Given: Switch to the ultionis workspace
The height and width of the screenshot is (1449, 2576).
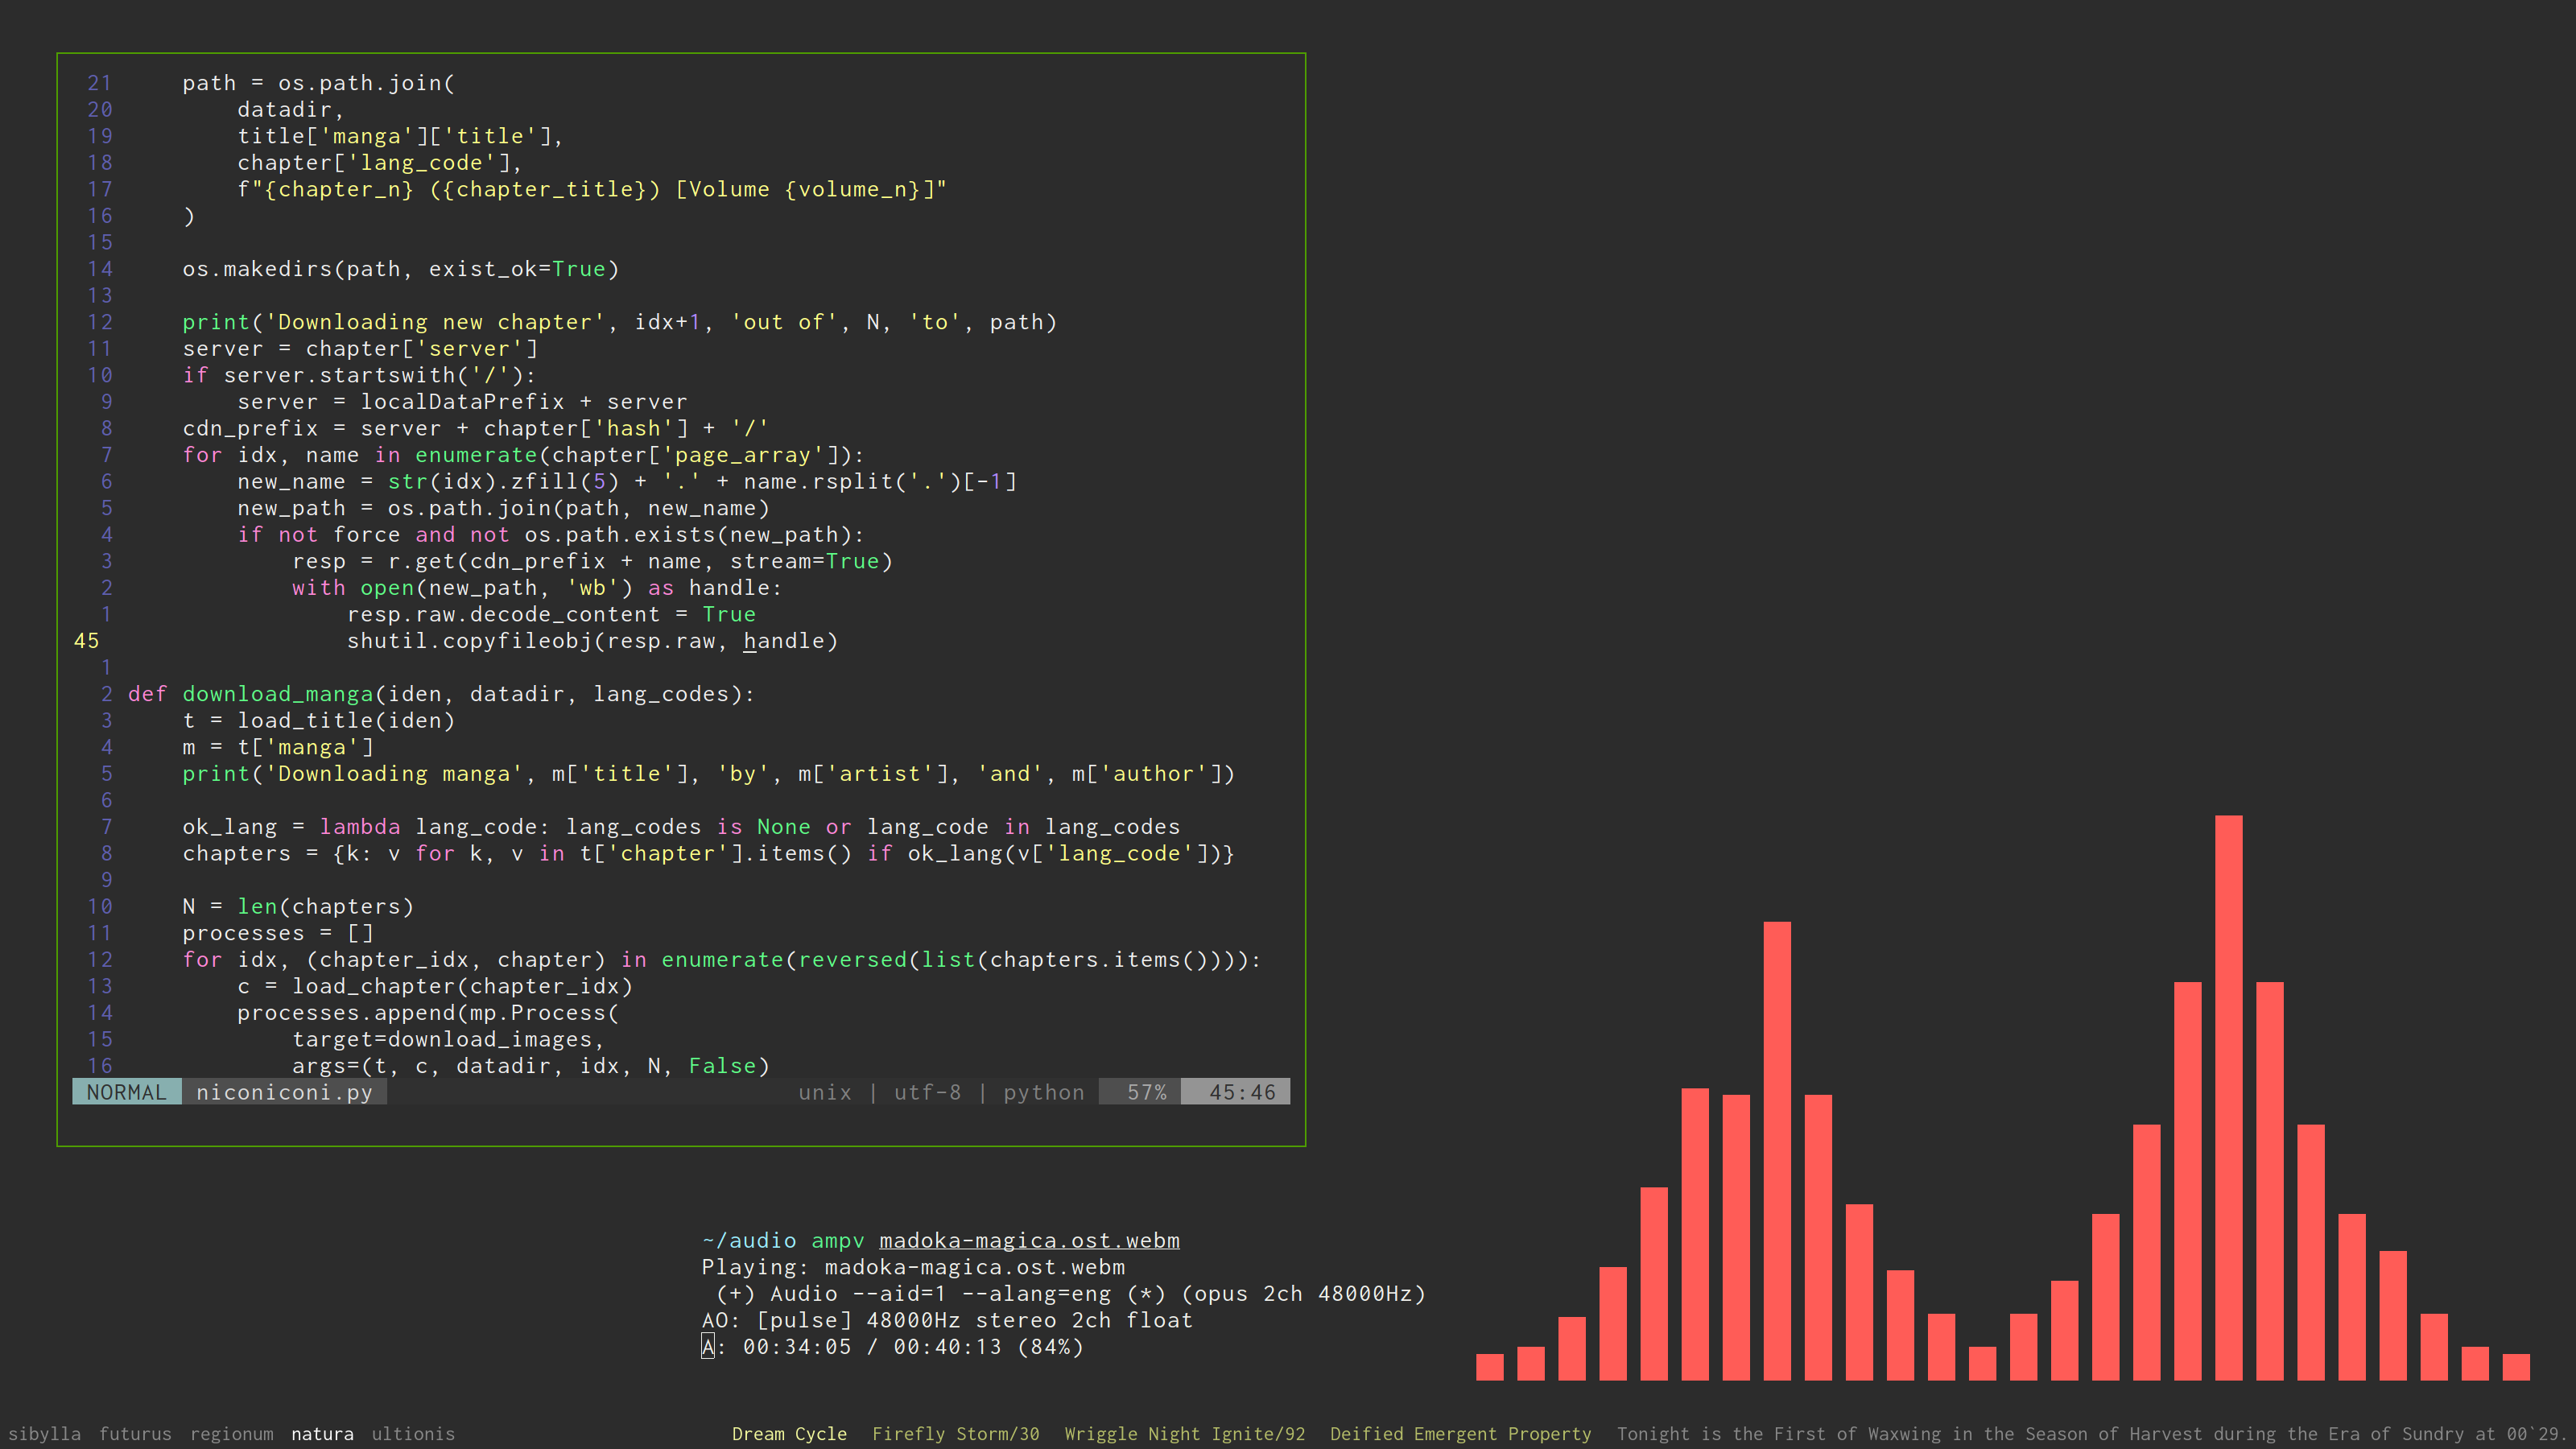Looking at the screenshot, I should (x=413, y=1433).
